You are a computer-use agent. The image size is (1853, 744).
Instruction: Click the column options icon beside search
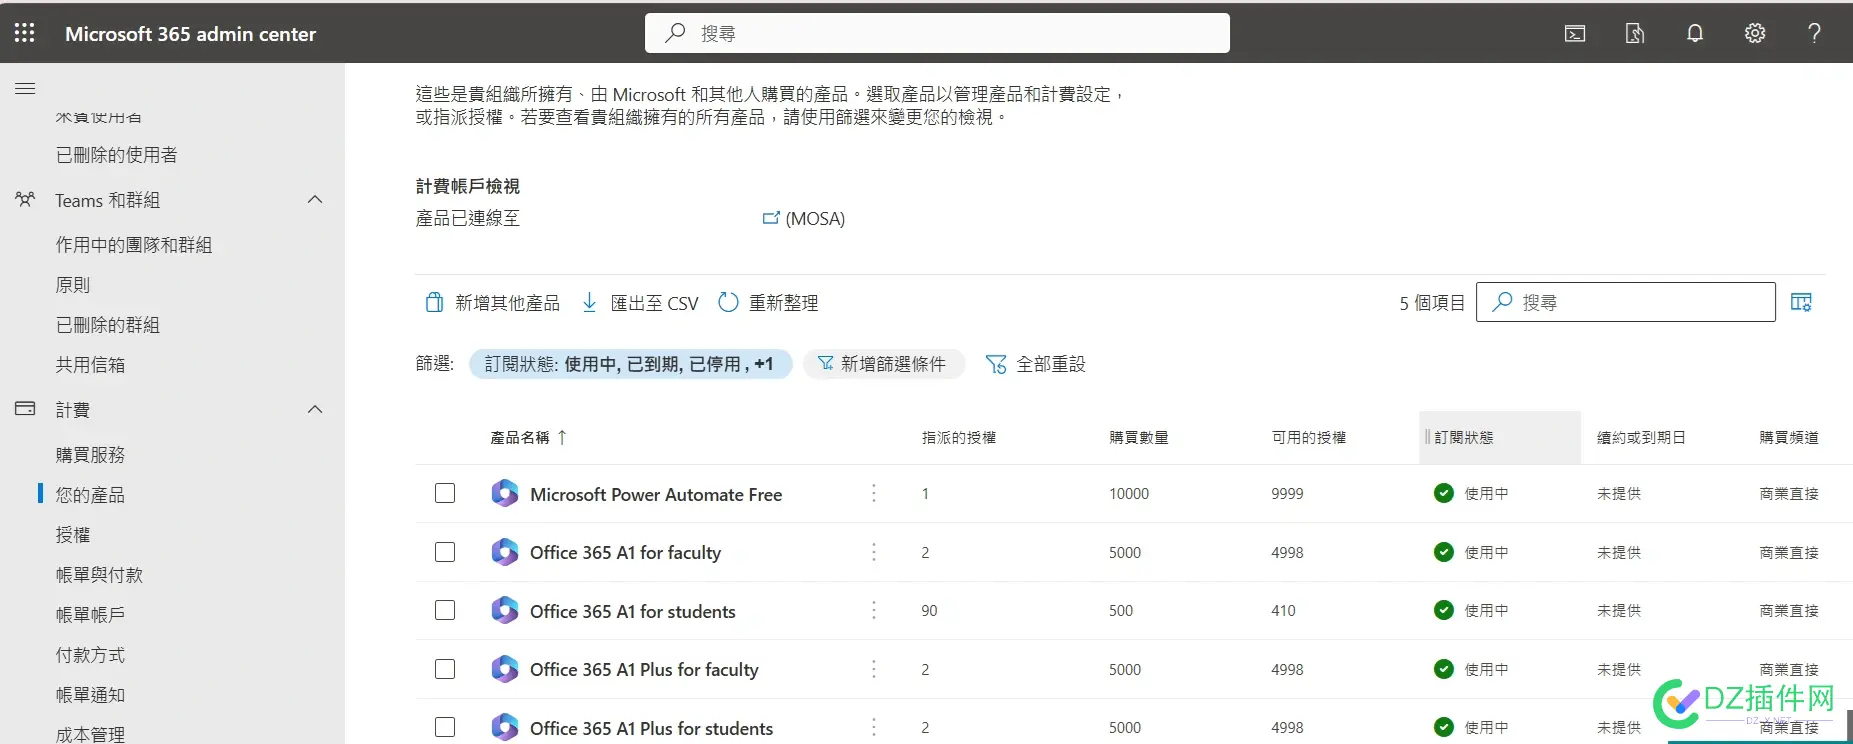click(x=1801, y=302)
